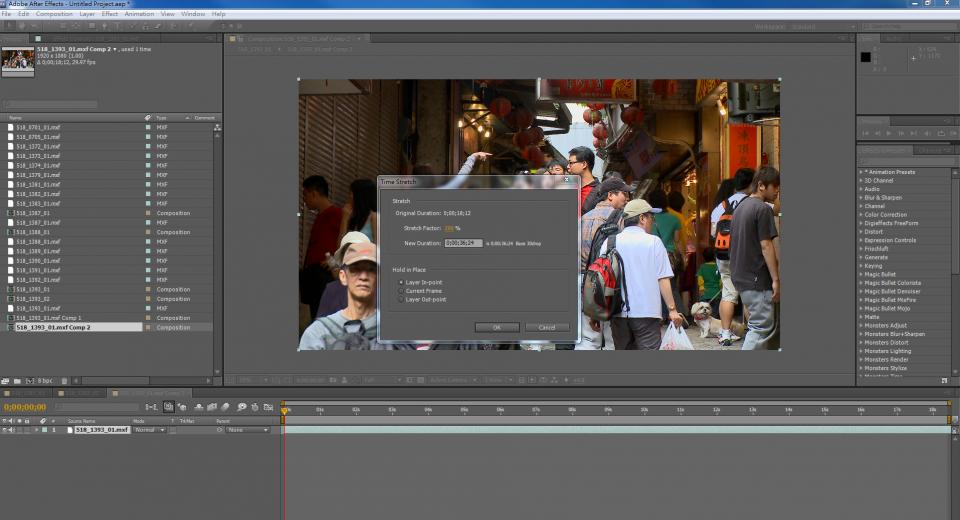Select Layer Out-point radio option

(x=402, y=299)
